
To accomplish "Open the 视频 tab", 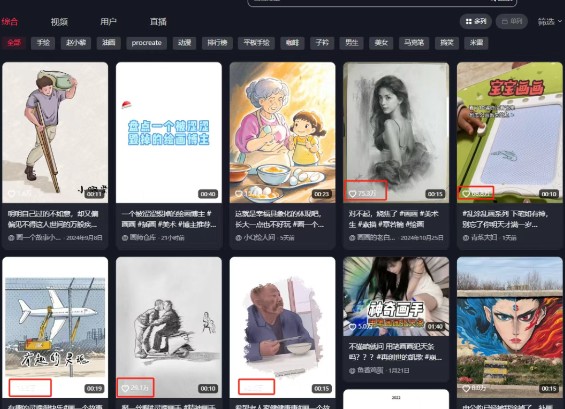I will pos(59,22).
